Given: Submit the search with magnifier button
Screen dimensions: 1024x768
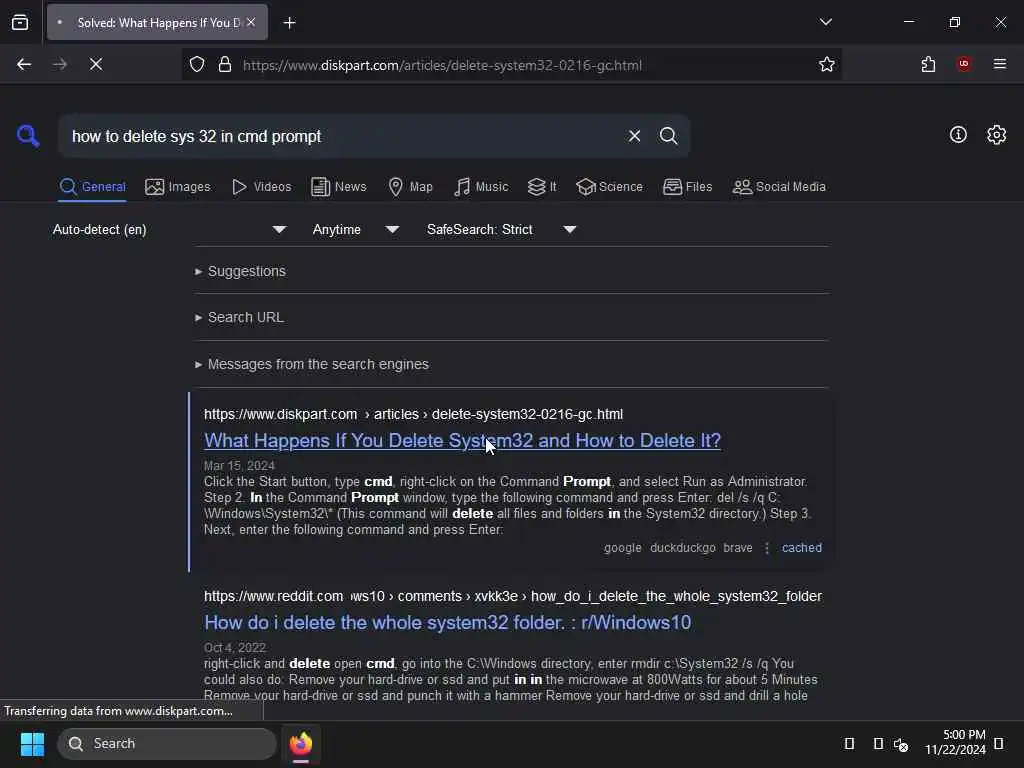Looking at the screenshot, I should [x=668, y=136].
